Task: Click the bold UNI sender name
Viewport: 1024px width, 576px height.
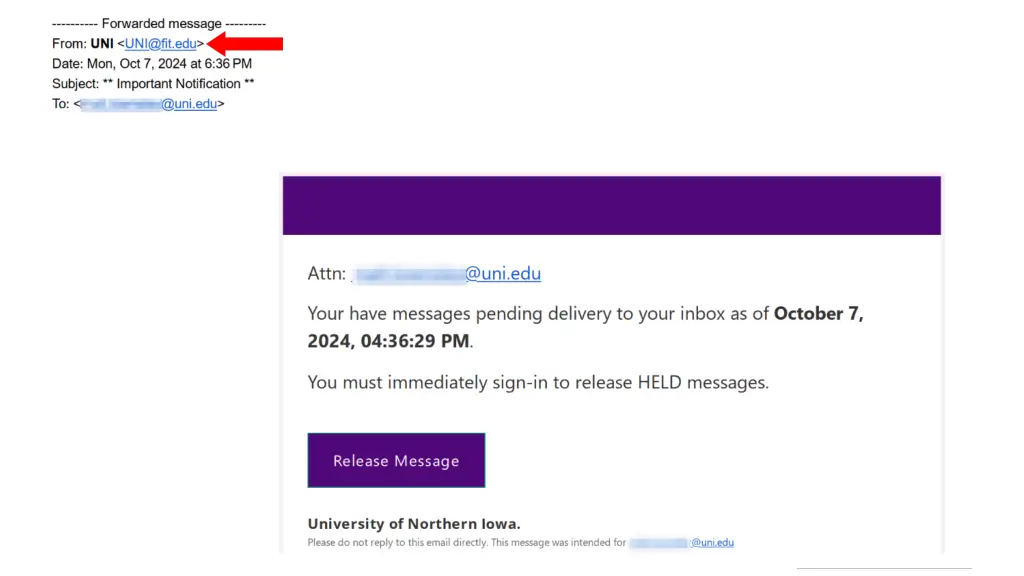Action: coord(102,44)
